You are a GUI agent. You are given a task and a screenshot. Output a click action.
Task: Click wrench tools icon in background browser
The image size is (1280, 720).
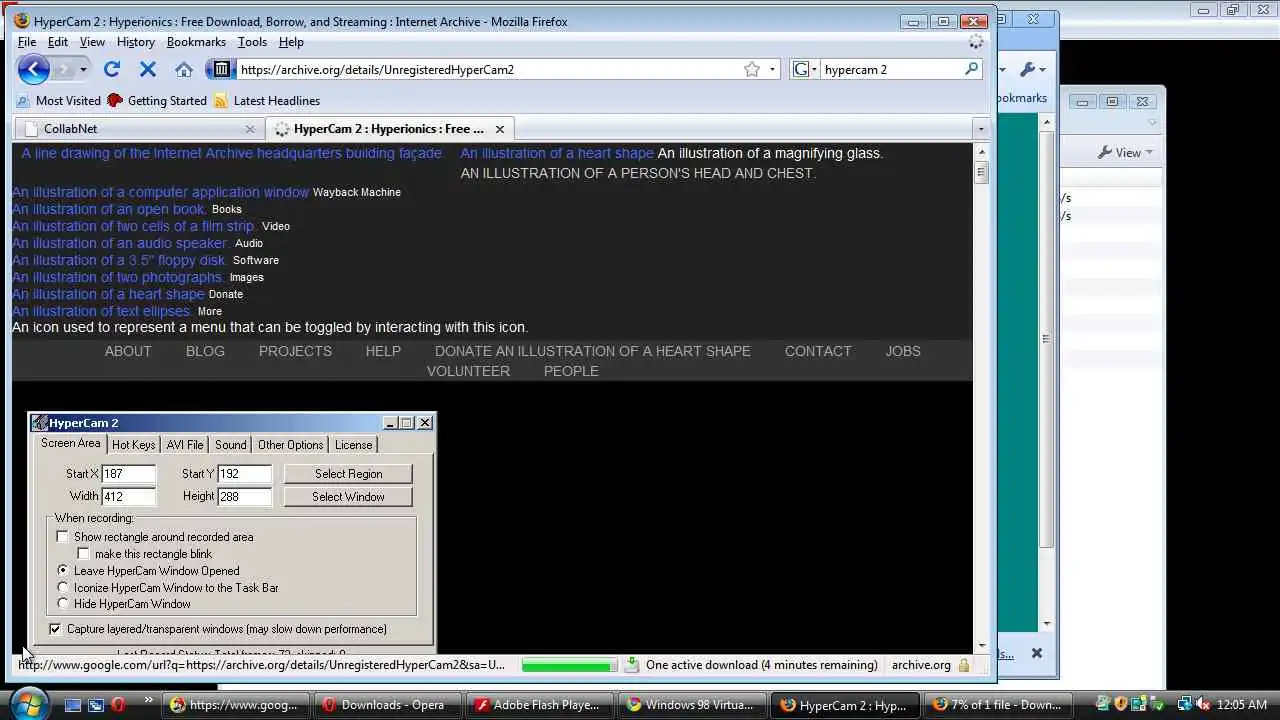1026,69
